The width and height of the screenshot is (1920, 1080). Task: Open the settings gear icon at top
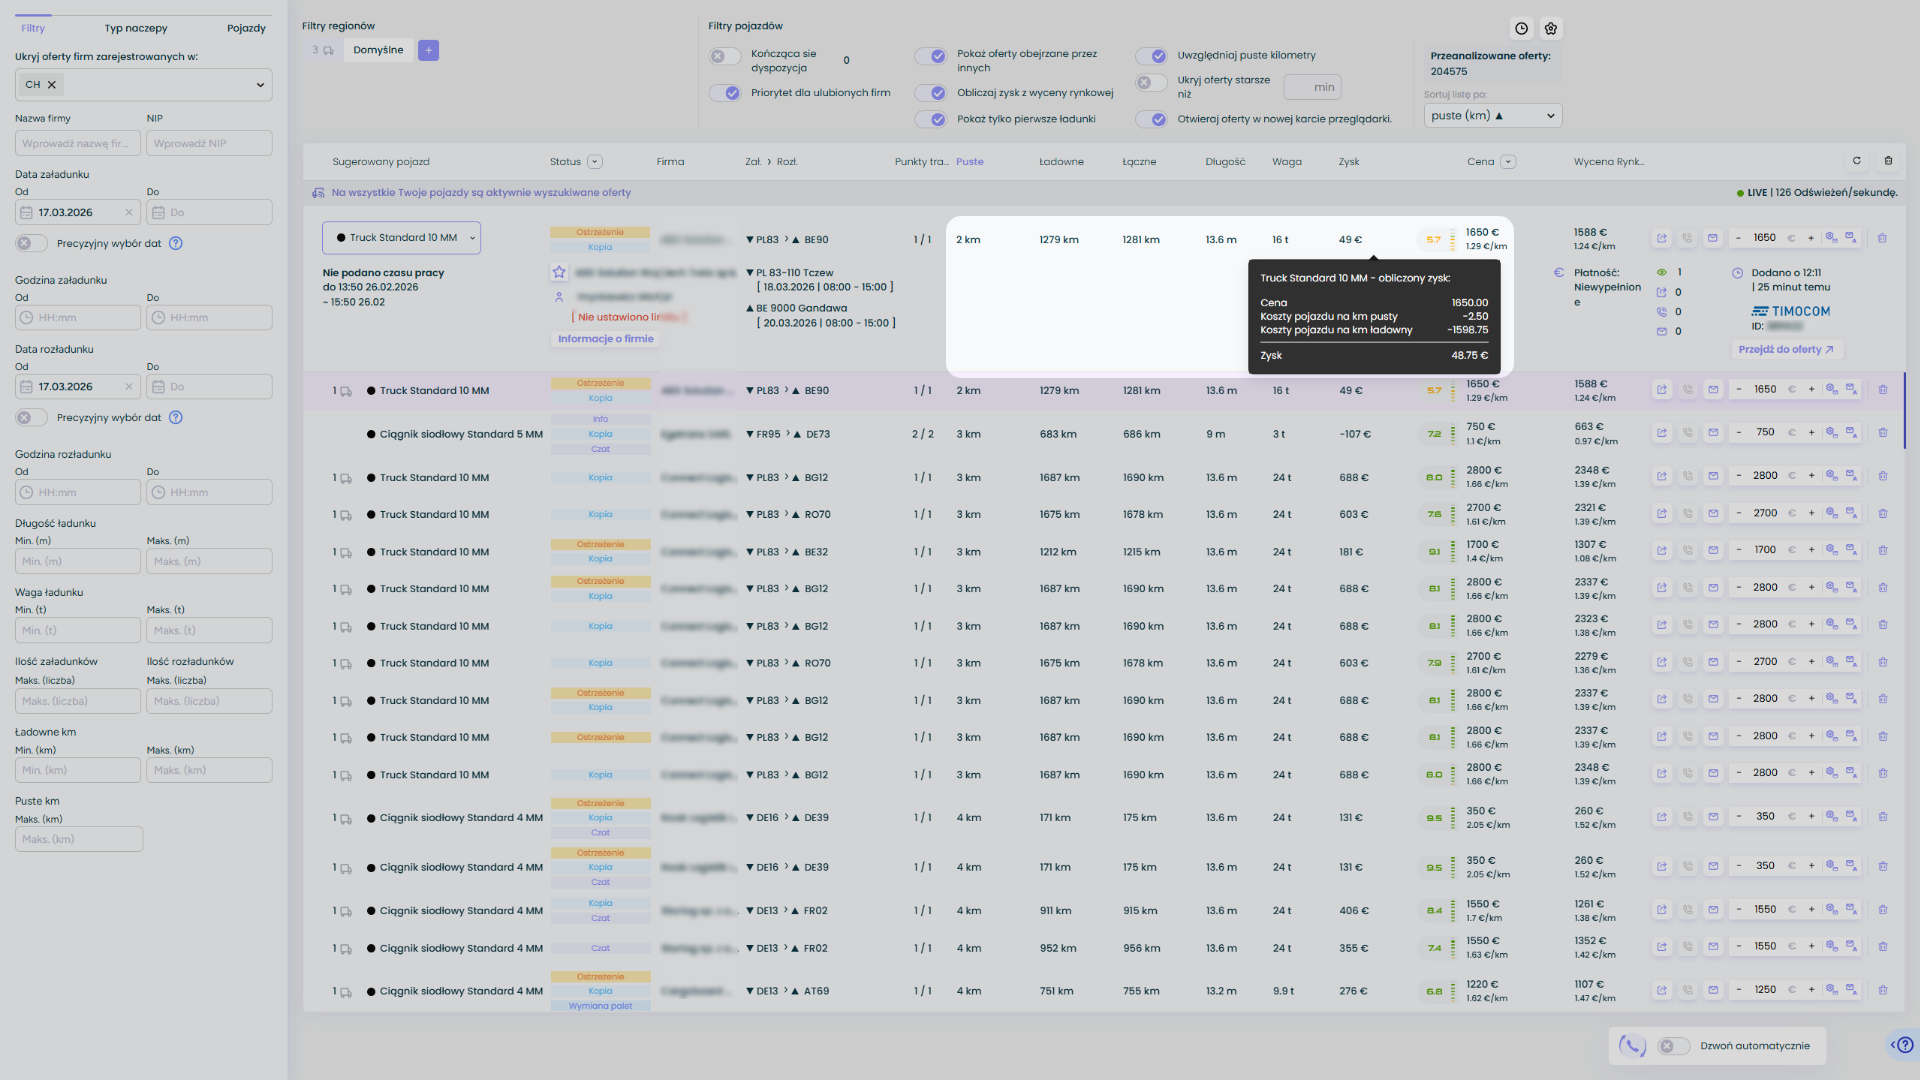click(1551, 29)
